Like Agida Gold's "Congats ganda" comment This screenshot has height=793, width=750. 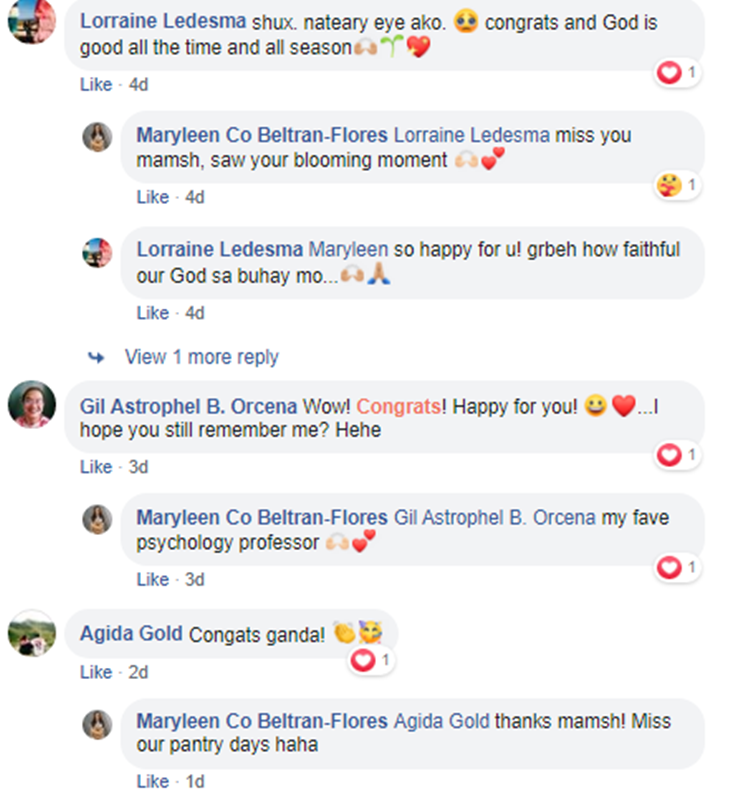tap(96, 672)
